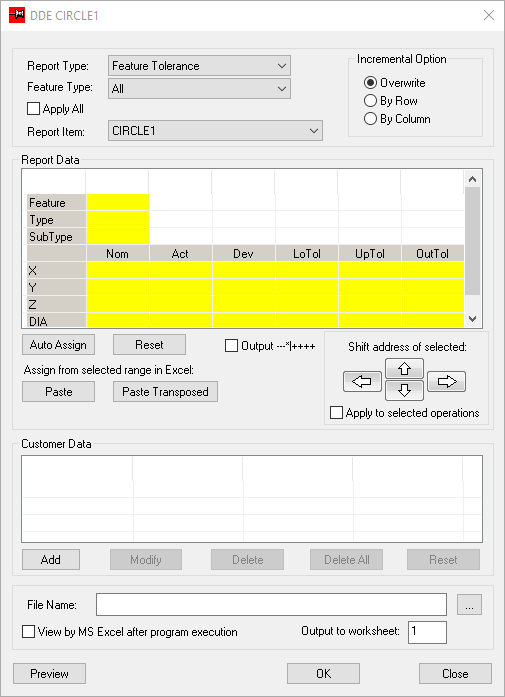Click the Report Data scroll down arrow
Image resolution: width=505 pixels, height=697 pixels.
[x=473, y=319]
